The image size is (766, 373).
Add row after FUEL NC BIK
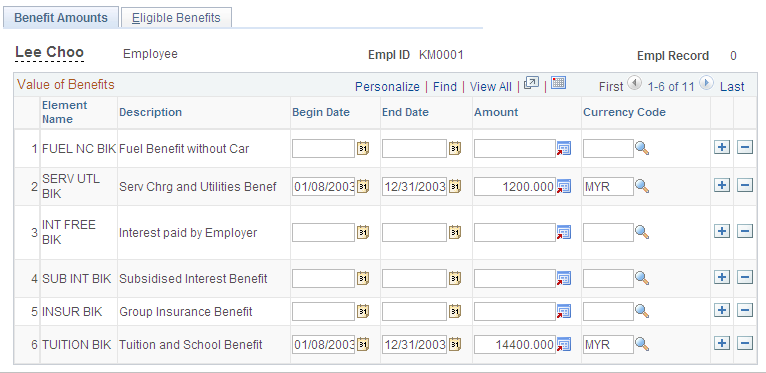coord(722,147)
